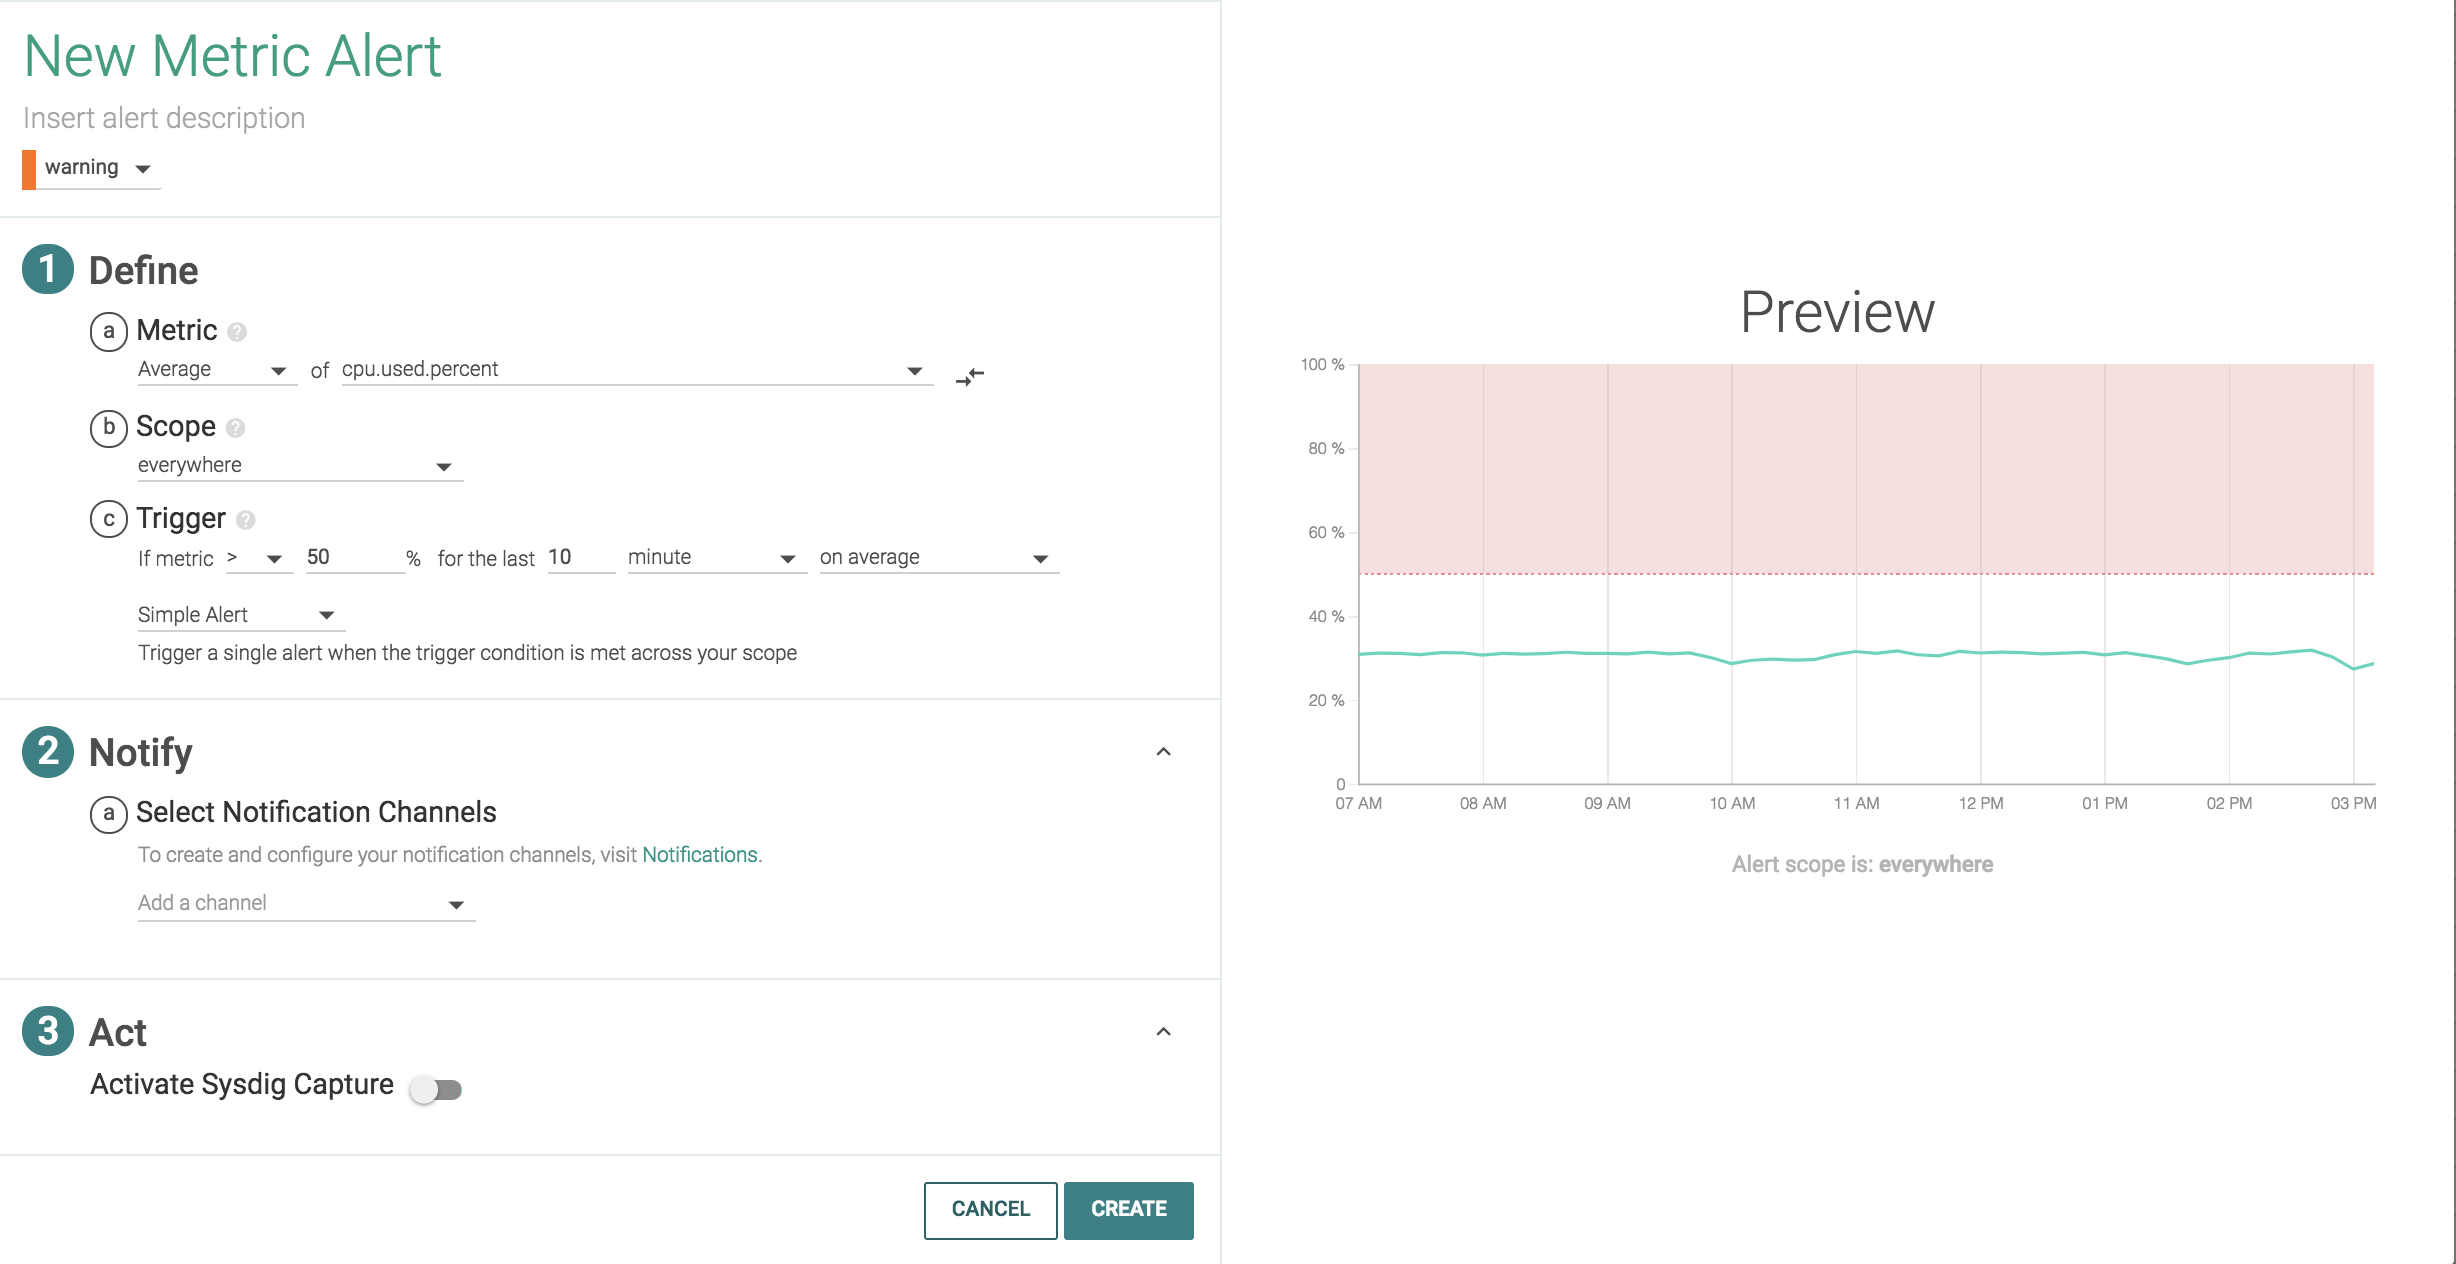Click the metric compare arrows icon
Screen dimensions: 2456x1264
point(970,376)
